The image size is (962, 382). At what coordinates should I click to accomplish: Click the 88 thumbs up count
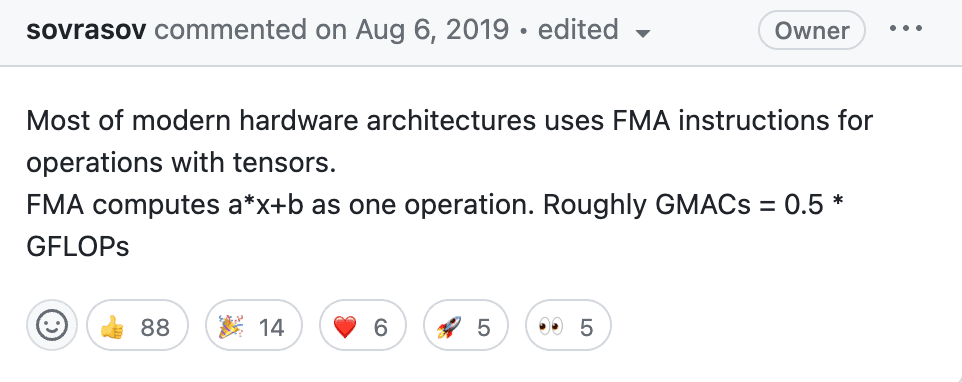click(x=155, y=327)
